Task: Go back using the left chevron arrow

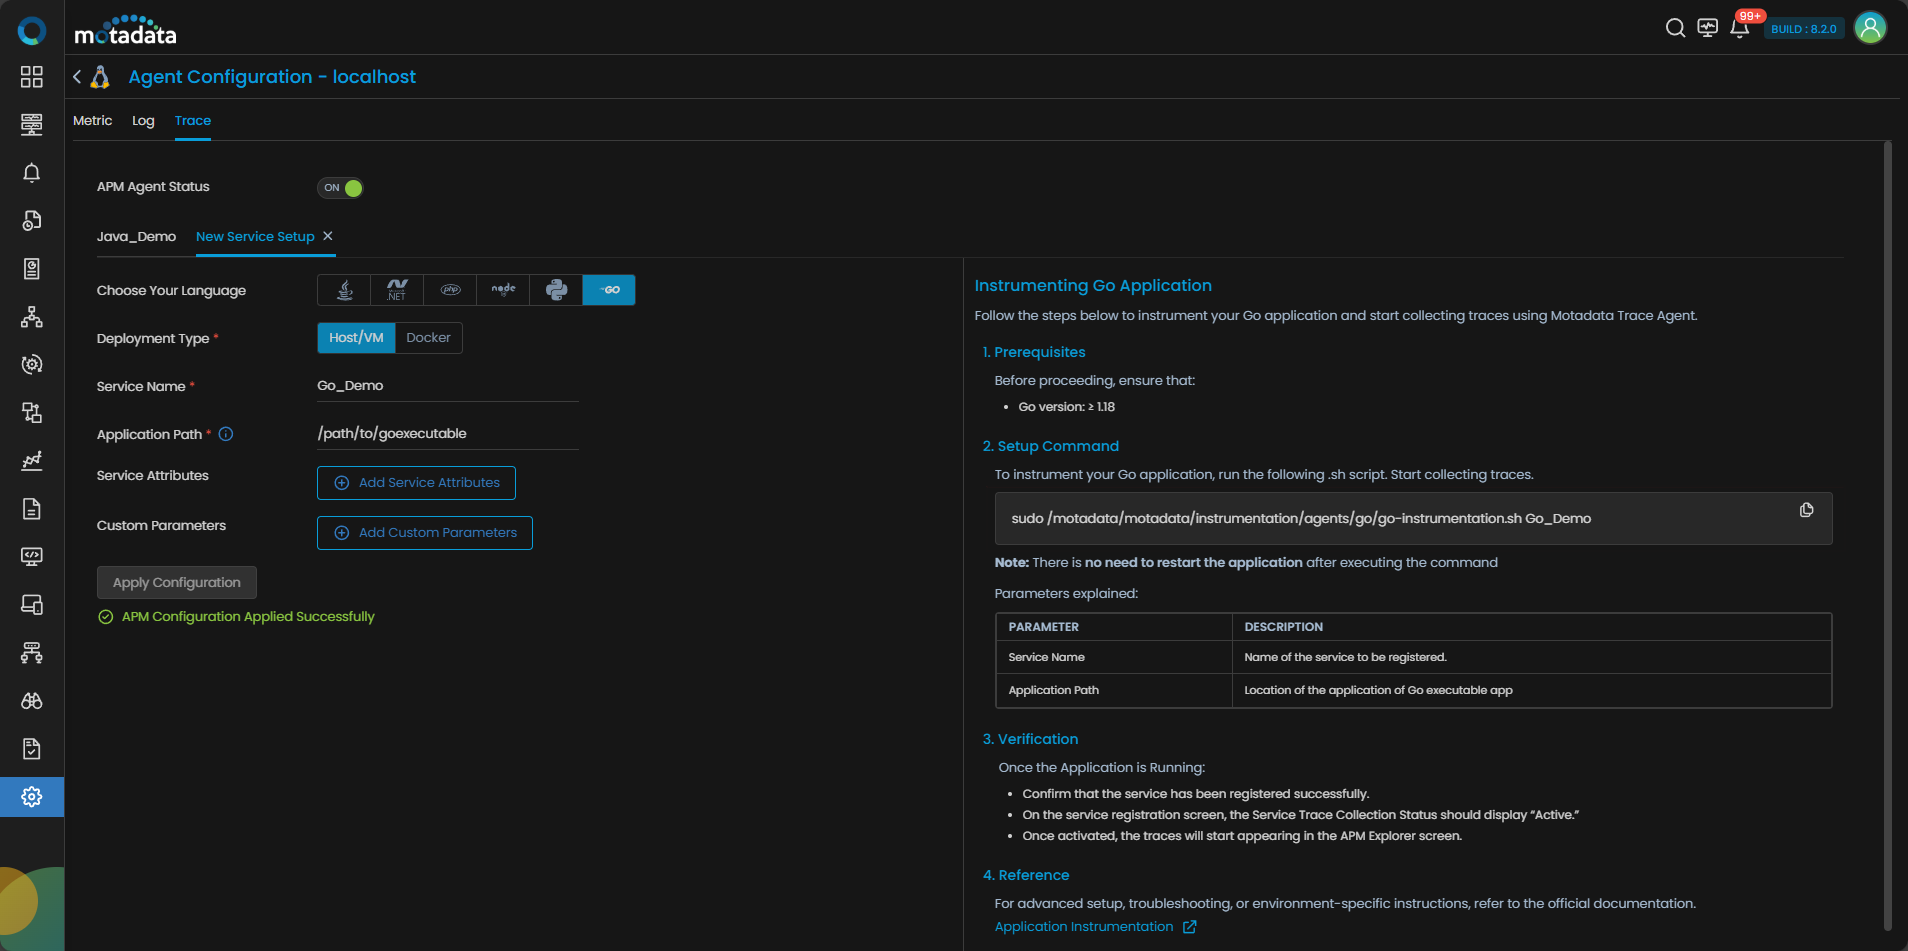Action: [x=77, y=77]
